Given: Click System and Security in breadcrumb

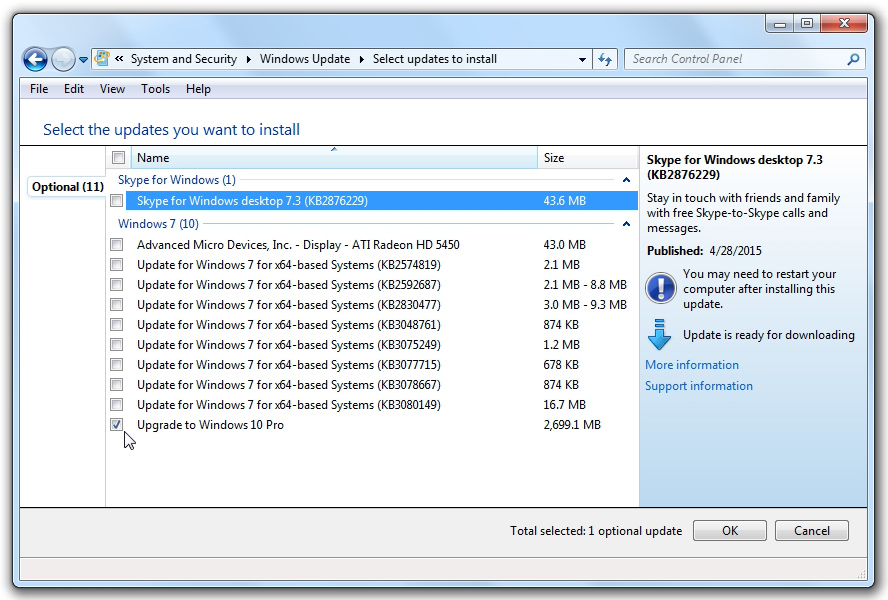Looking at the screenshot, I should (183, 59).
